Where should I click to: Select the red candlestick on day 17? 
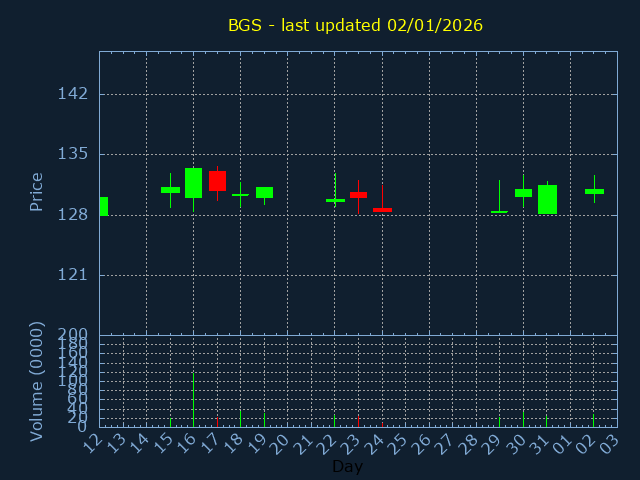coord(217,181)
